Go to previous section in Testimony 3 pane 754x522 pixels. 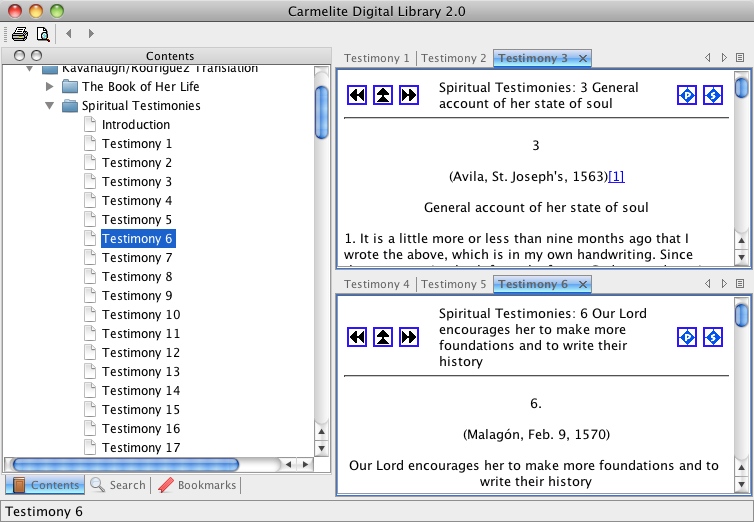tap(357, 95)
